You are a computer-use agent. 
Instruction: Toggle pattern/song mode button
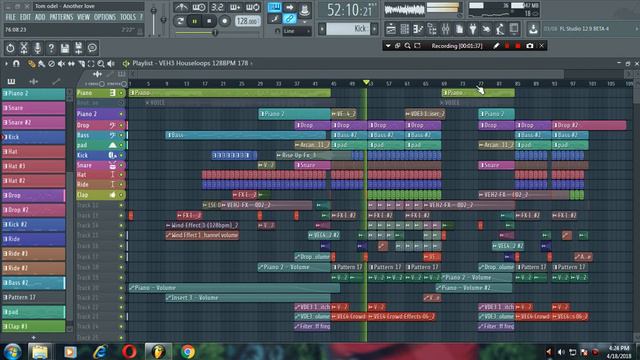coord(180,21)
